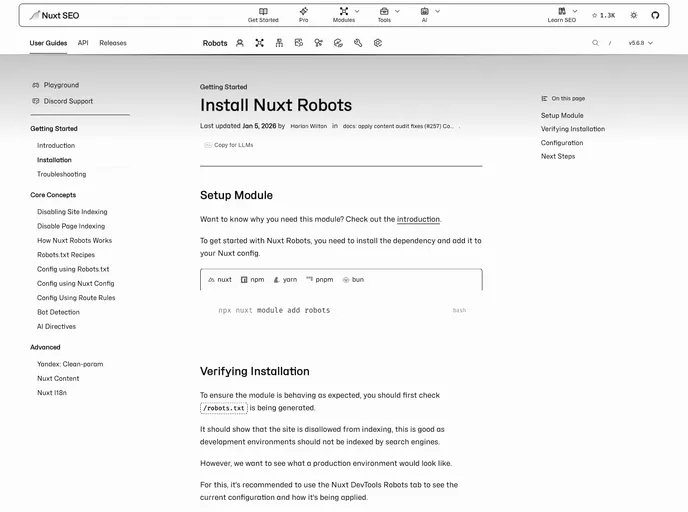The height and width of the screenshot is (512, 688).
Task: Click the wrench utilities module icon
Action: (x=358, y=43)
